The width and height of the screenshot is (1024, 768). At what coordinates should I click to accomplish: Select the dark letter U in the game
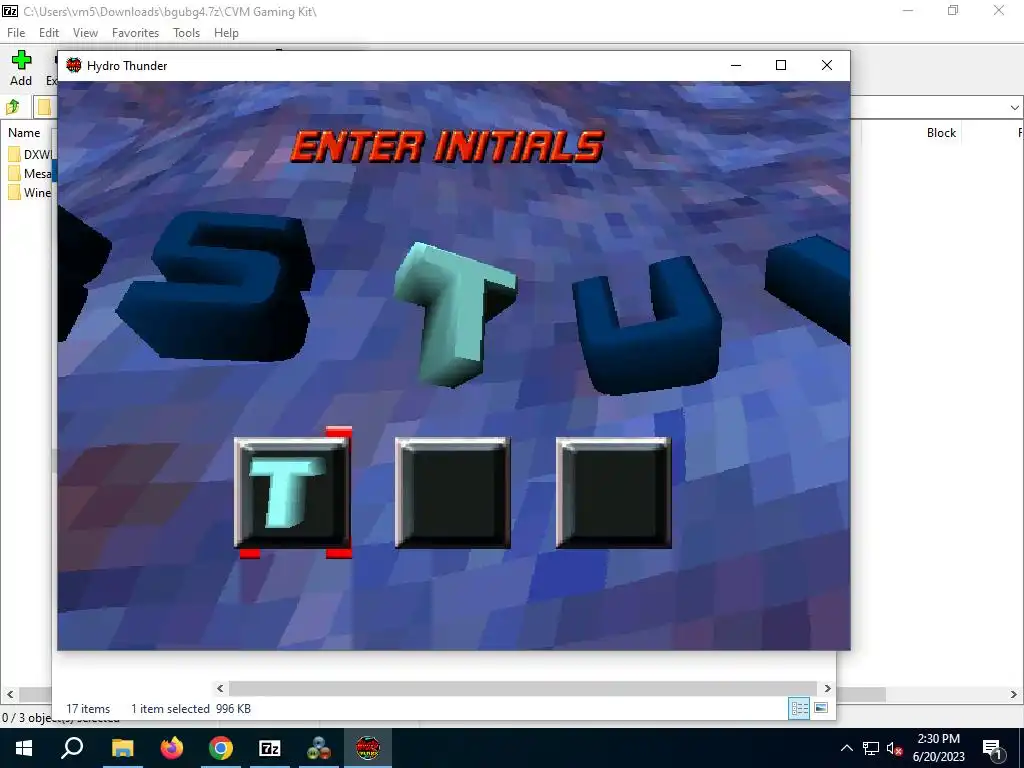click(647, 325)
